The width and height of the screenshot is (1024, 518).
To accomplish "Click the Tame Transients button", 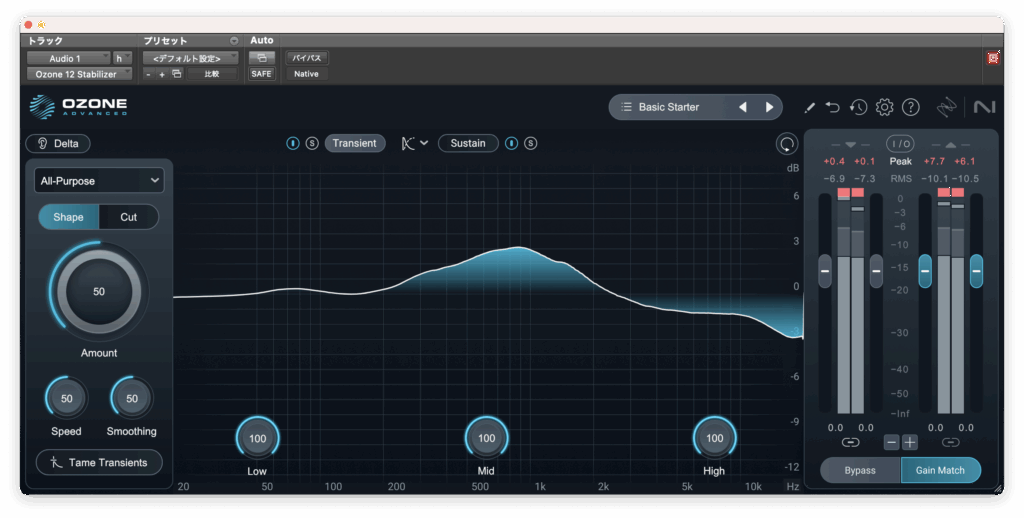I will pos(99,462).
